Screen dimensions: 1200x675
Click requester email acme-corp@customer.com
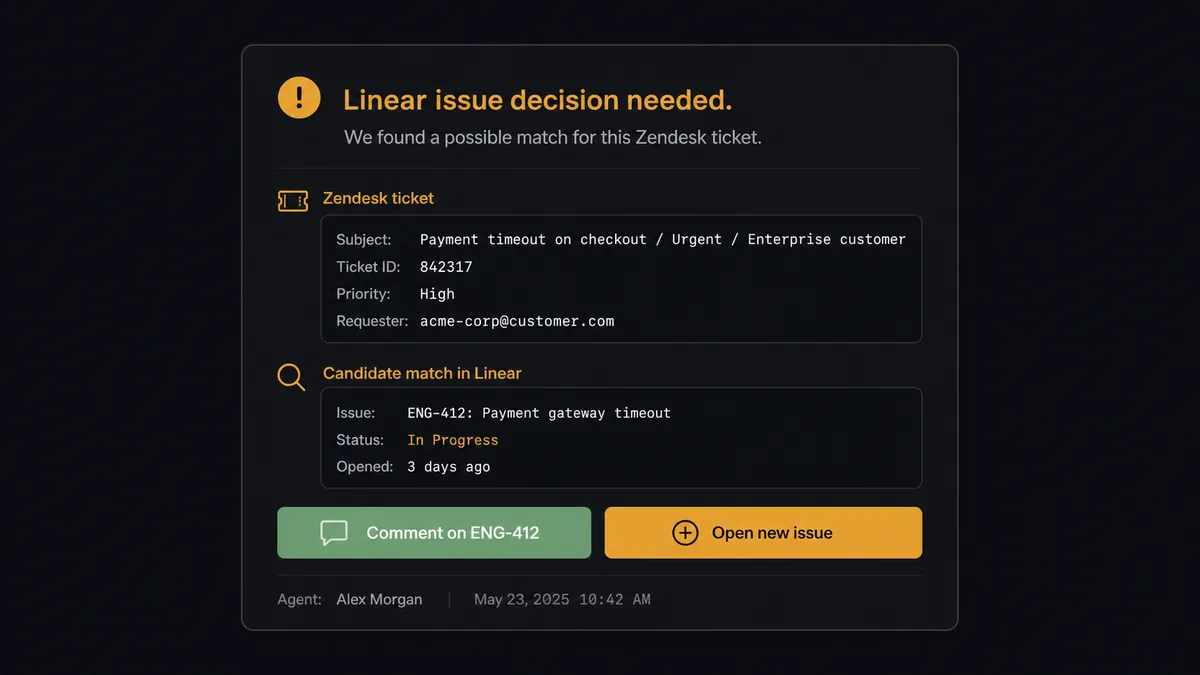(517, 321)
